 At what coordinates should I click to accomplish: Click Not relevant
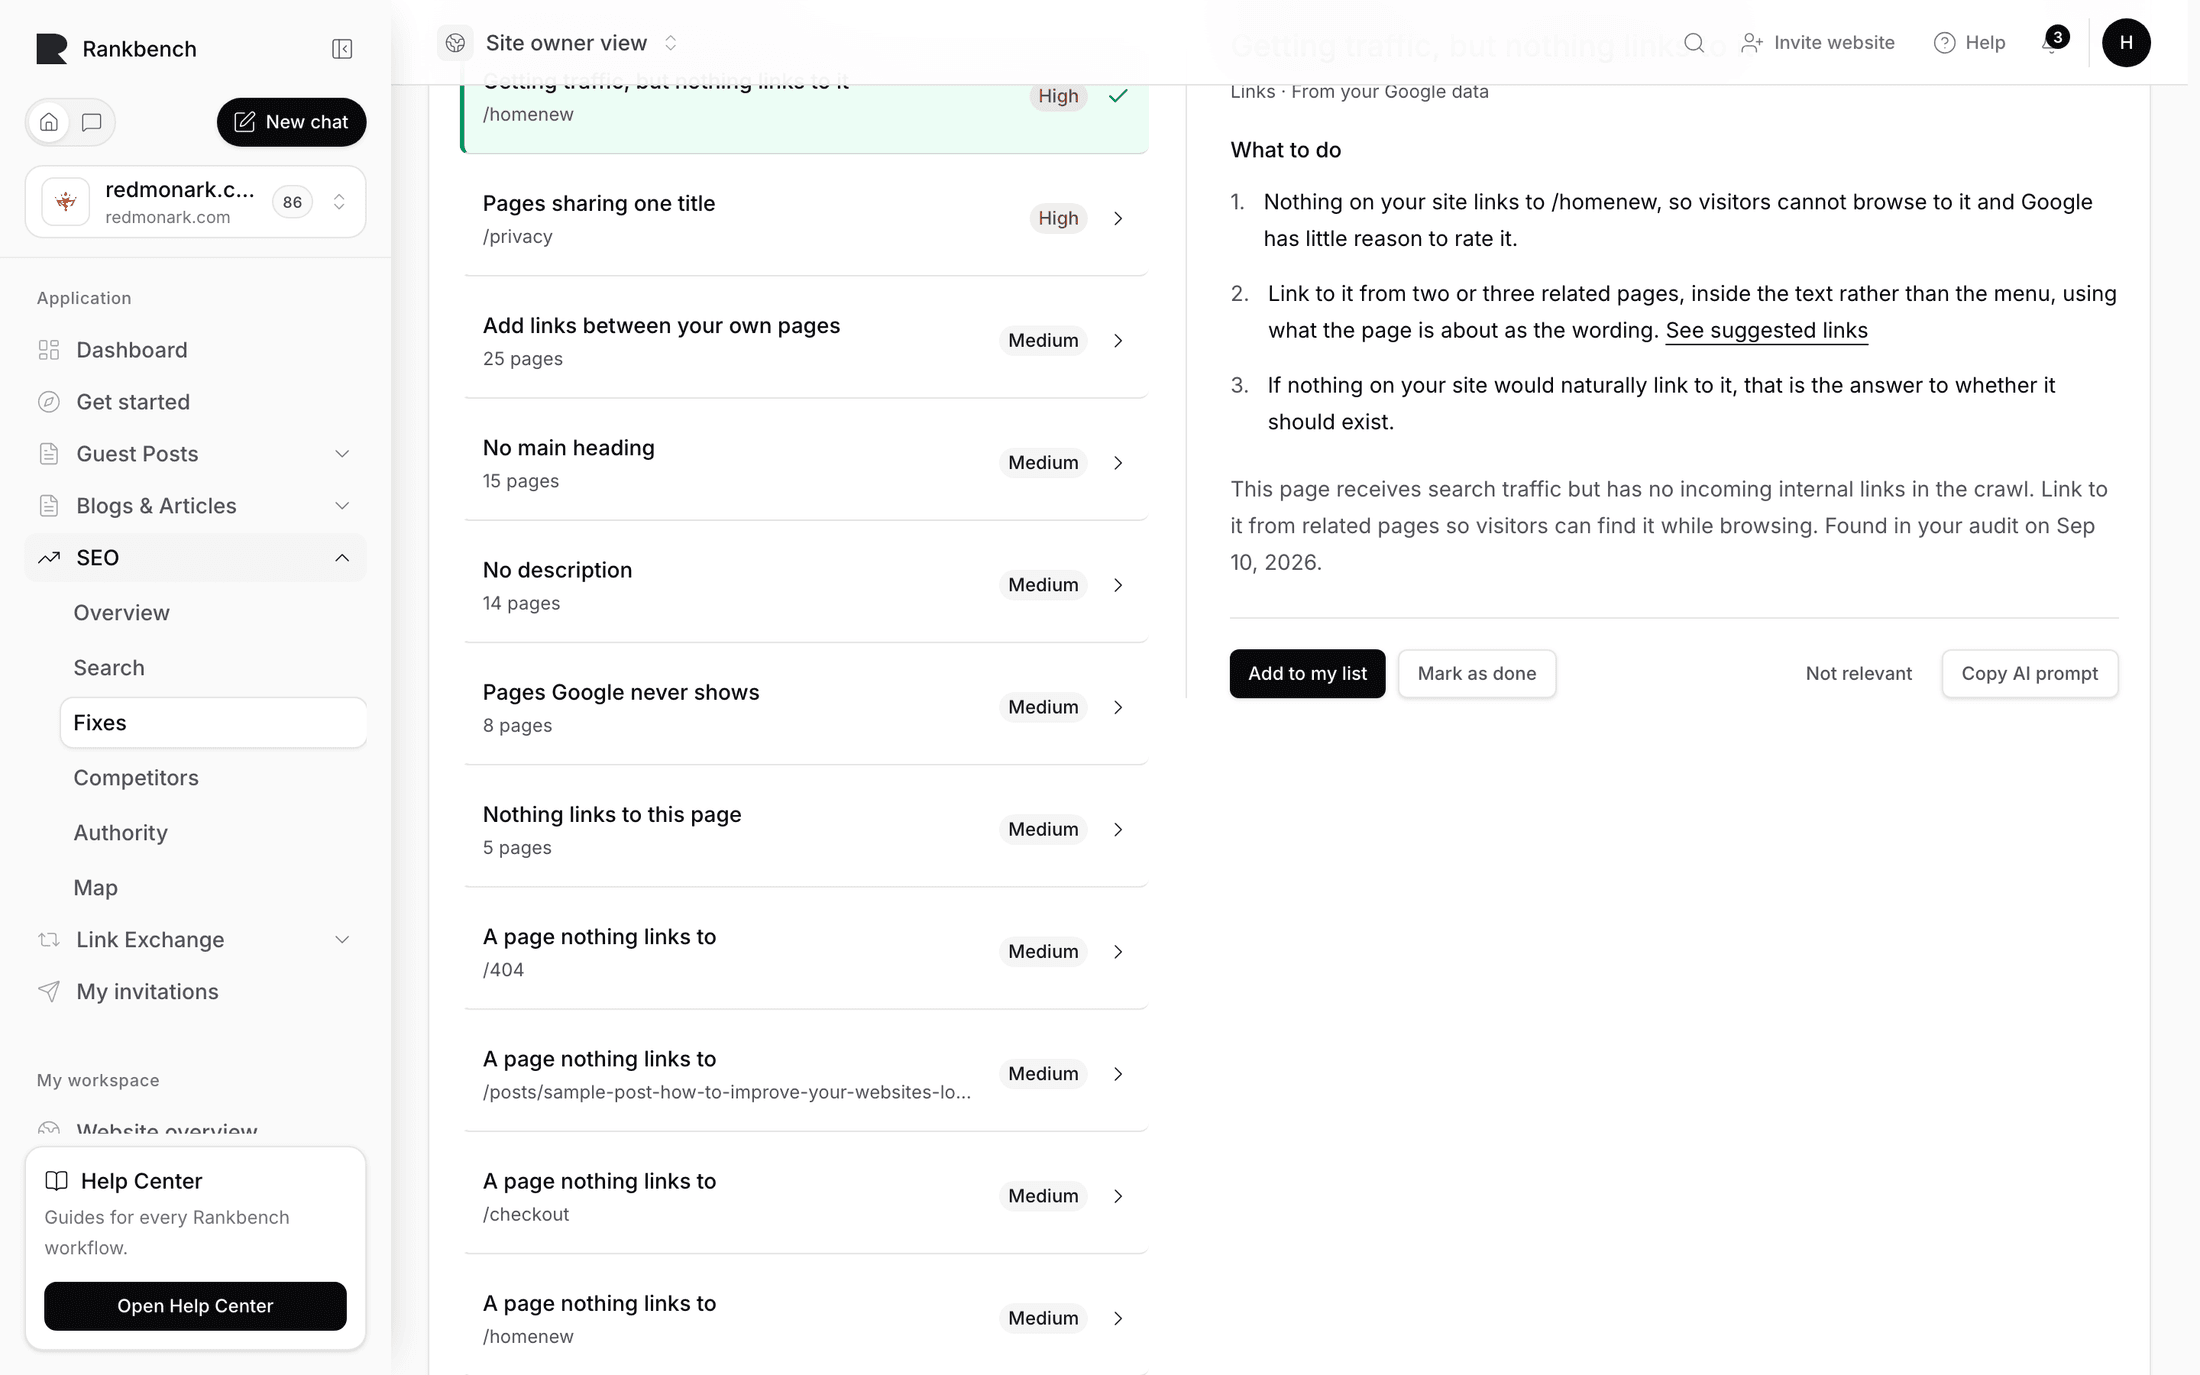pyautogui.click(x=1858, y=674)
